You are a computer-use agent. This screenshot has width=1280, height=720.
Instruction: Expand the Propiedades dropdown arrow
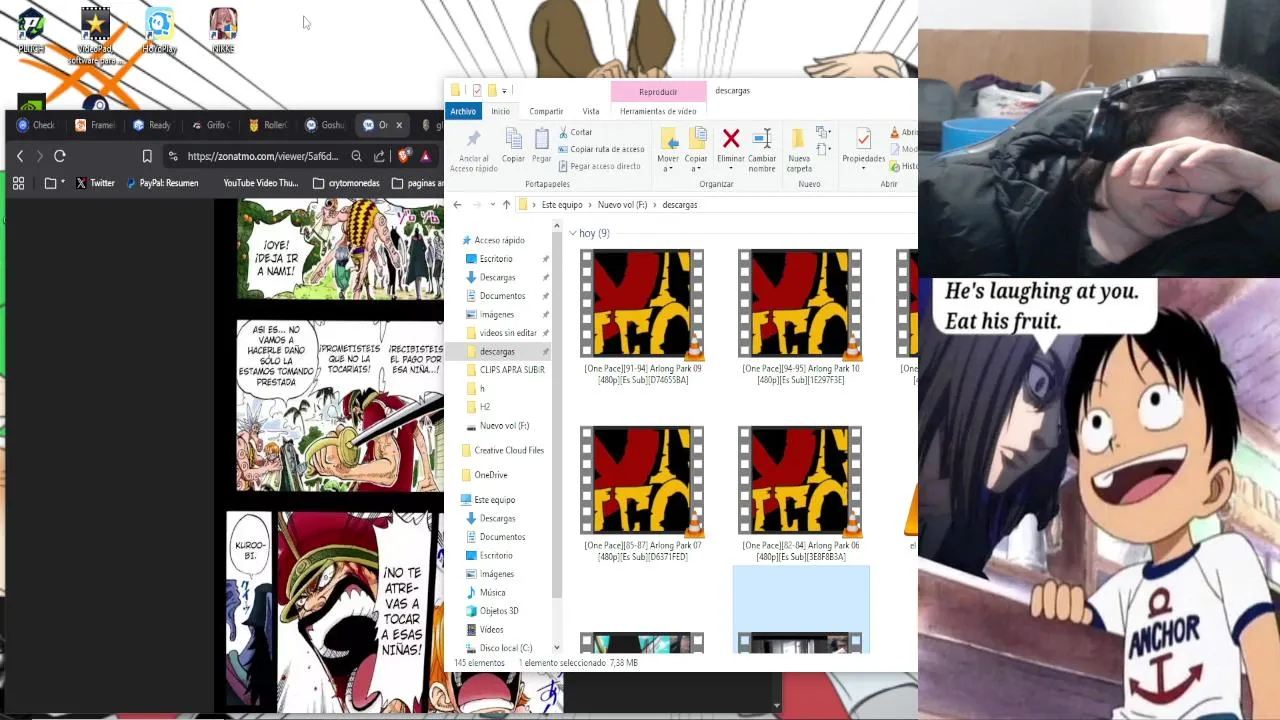point(863,169)
